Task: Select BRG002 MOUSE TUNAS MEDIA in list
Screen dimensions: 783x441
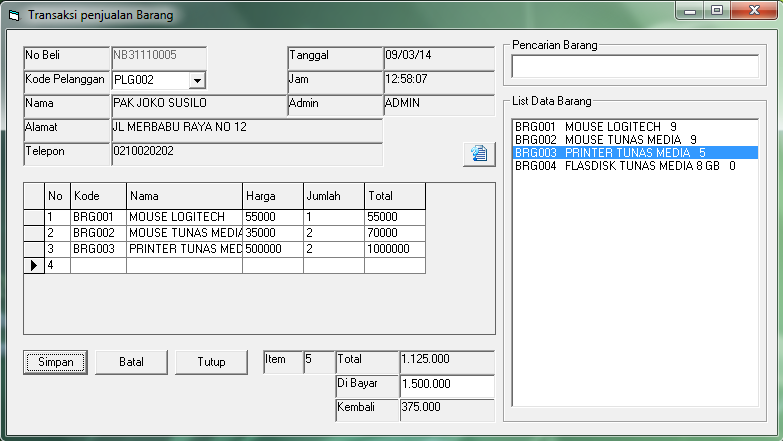Action: point(635,140)
